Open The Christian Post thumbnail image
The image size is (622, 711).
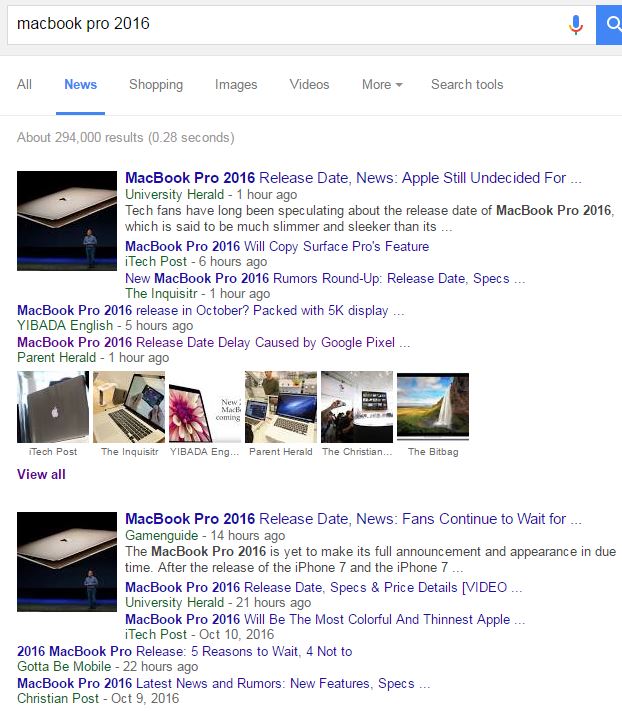(357, 407)
